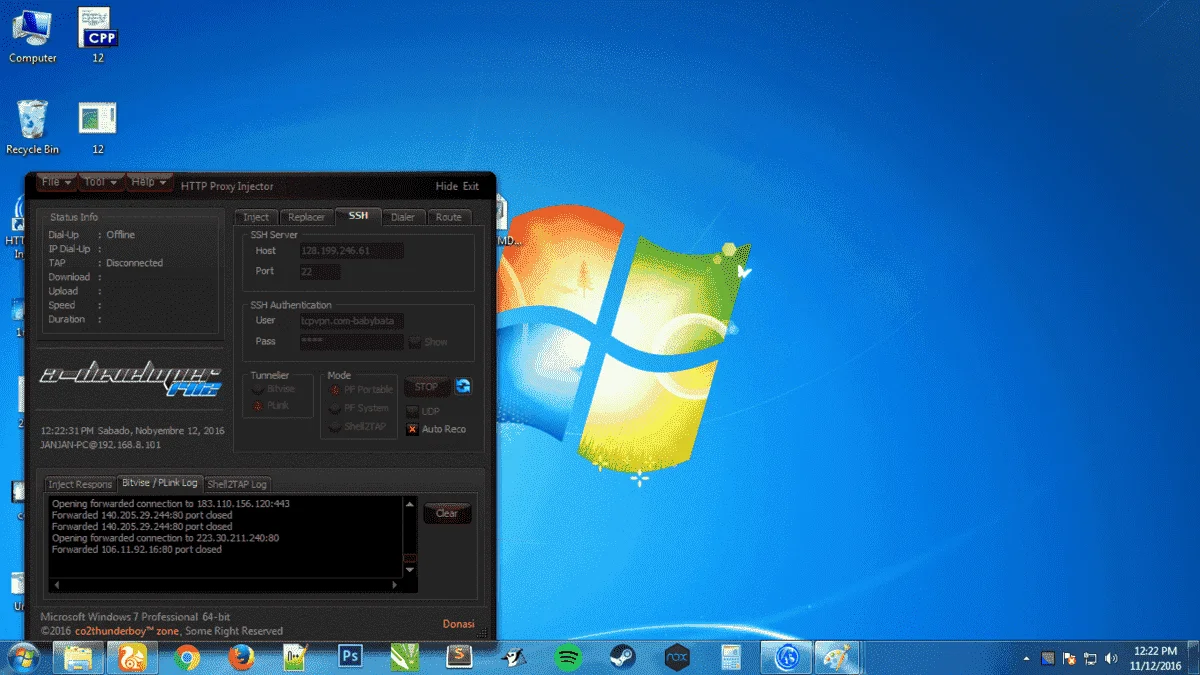
Task: Click Hide in the injector title bar
Action: (446, 186)
